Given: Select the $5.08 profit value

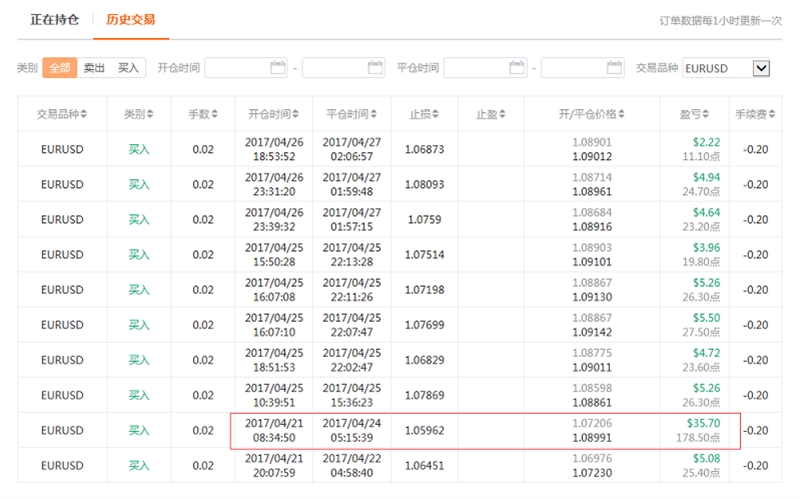Looking at the screenshot, I should click(x=706, y=459).
